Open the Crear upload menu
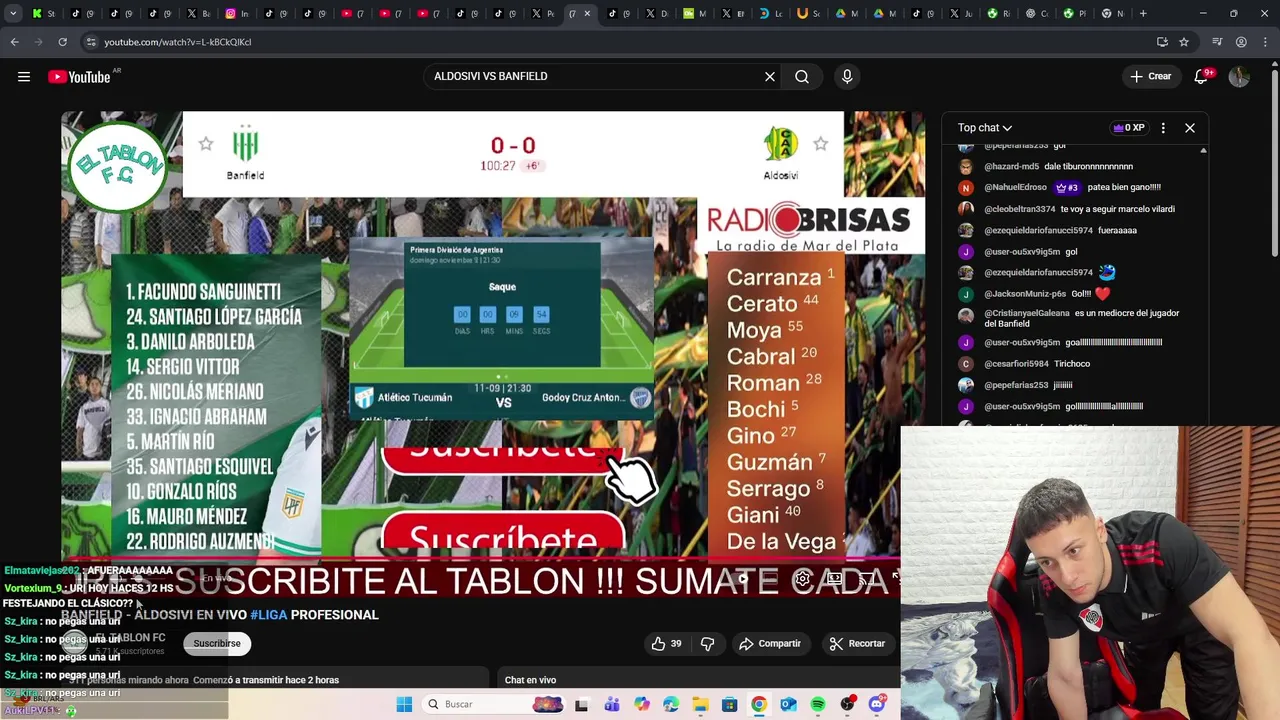1280x720 pixels. coord(1151,76)
